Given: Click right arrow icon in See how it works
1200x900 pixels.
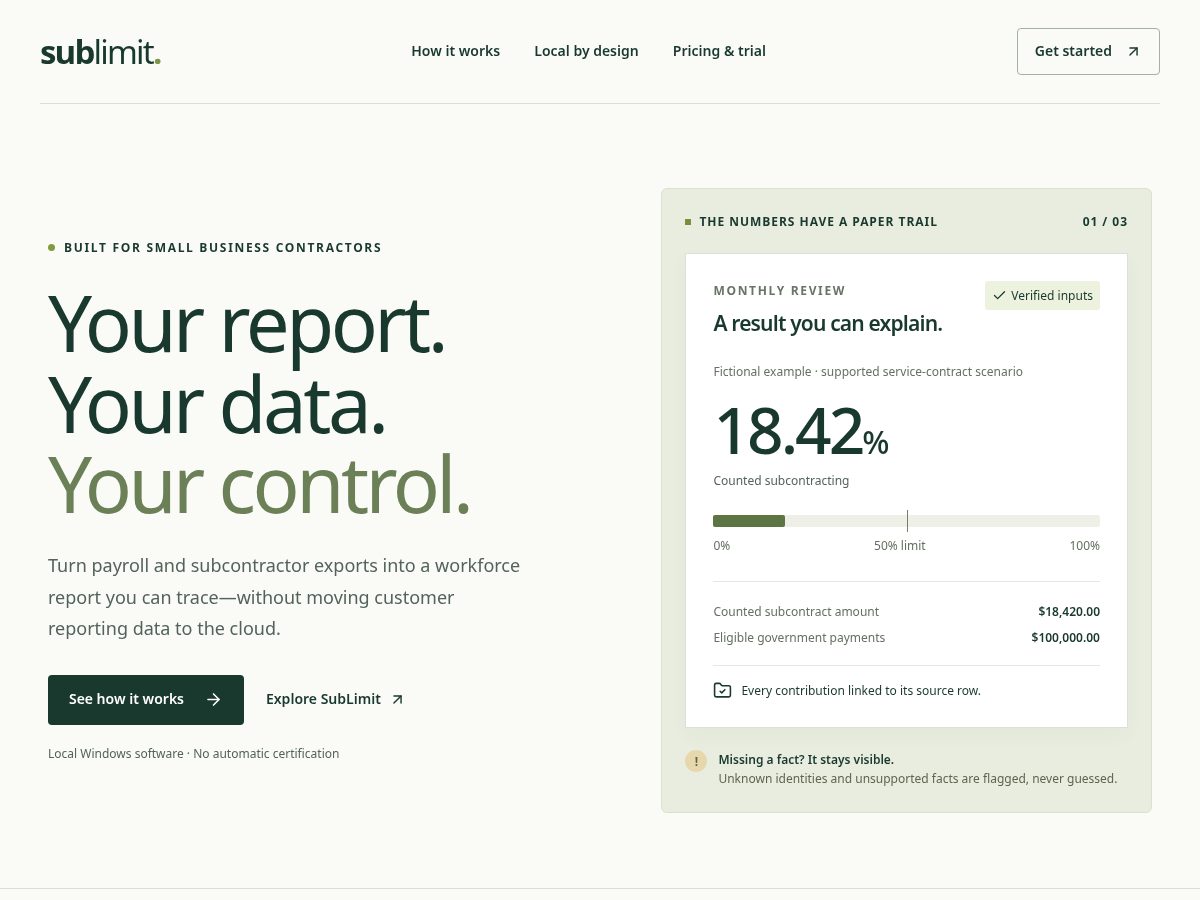Looking at the screenshot, I should tap(213, 700).
